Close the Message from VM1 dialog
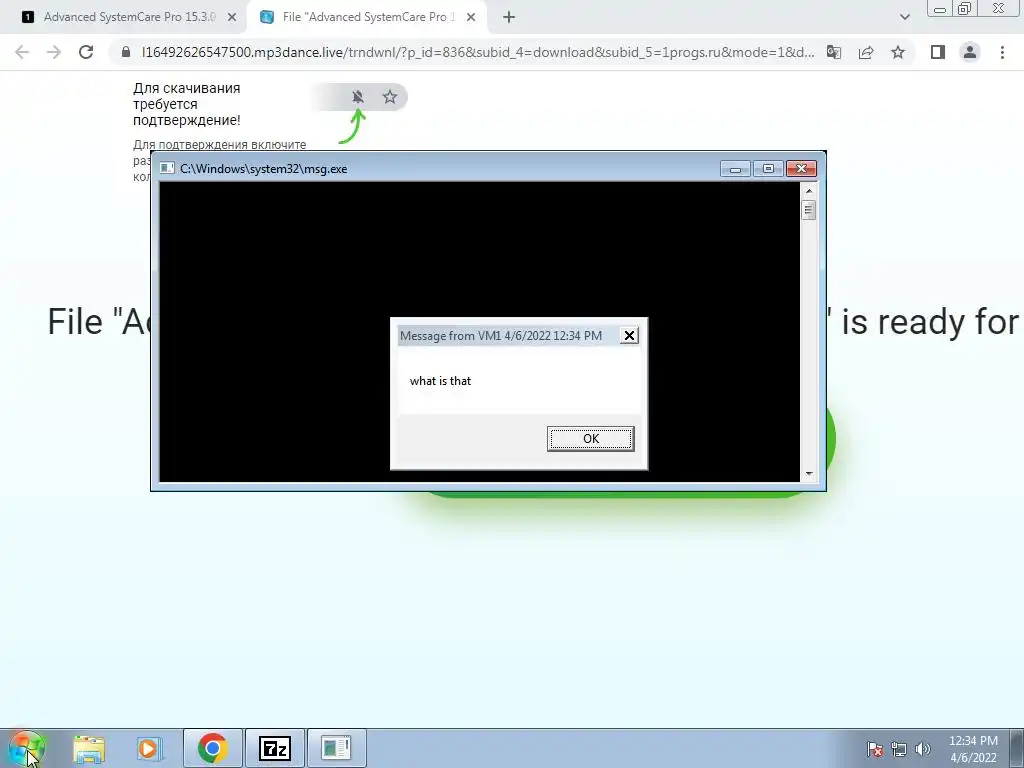The image size is (1024, 768). pos(629,336)
